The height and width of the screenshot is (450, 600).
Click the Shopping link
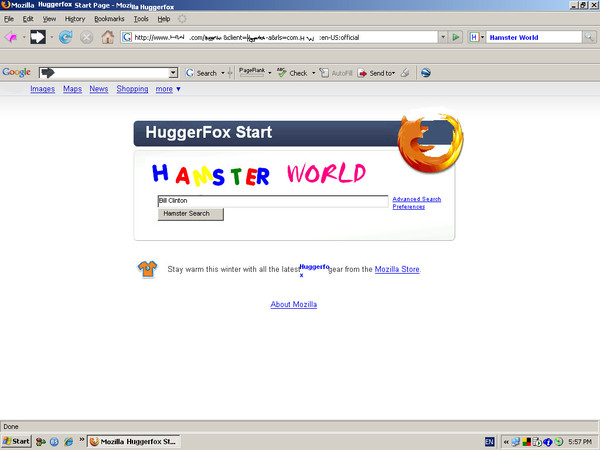132,89
